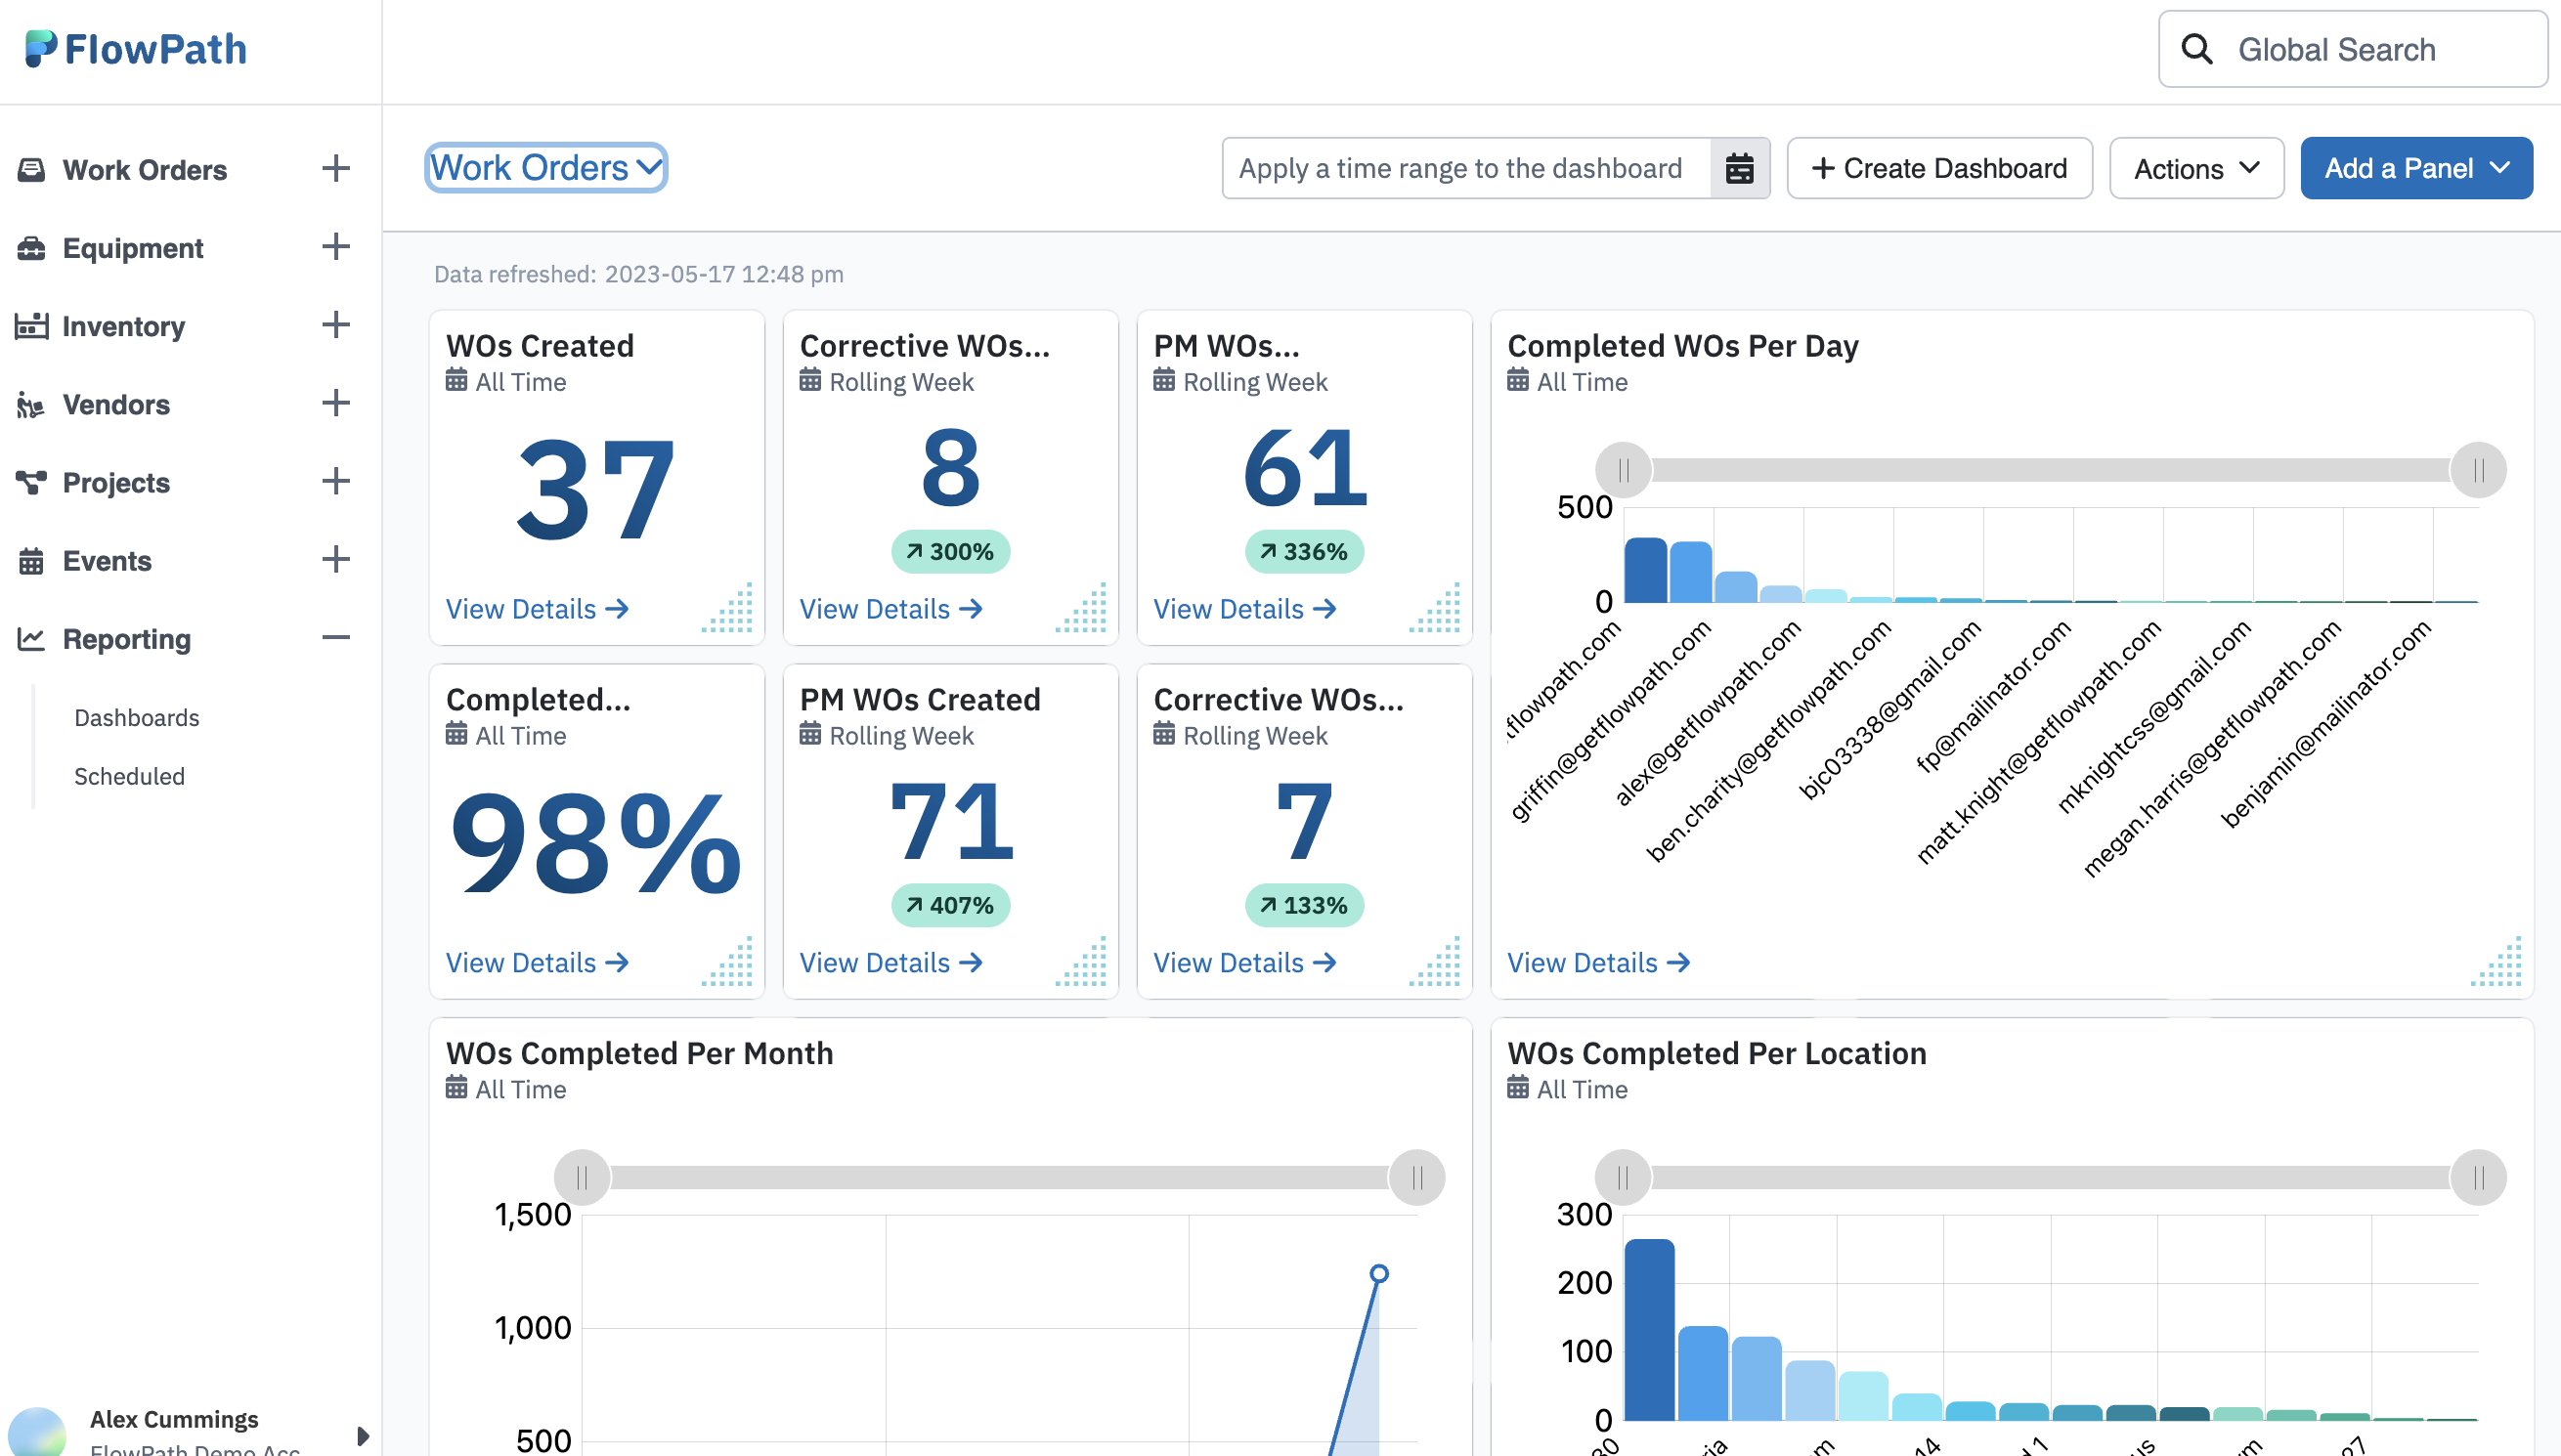Open the Work Orders sidebar icon

[32, 169]
